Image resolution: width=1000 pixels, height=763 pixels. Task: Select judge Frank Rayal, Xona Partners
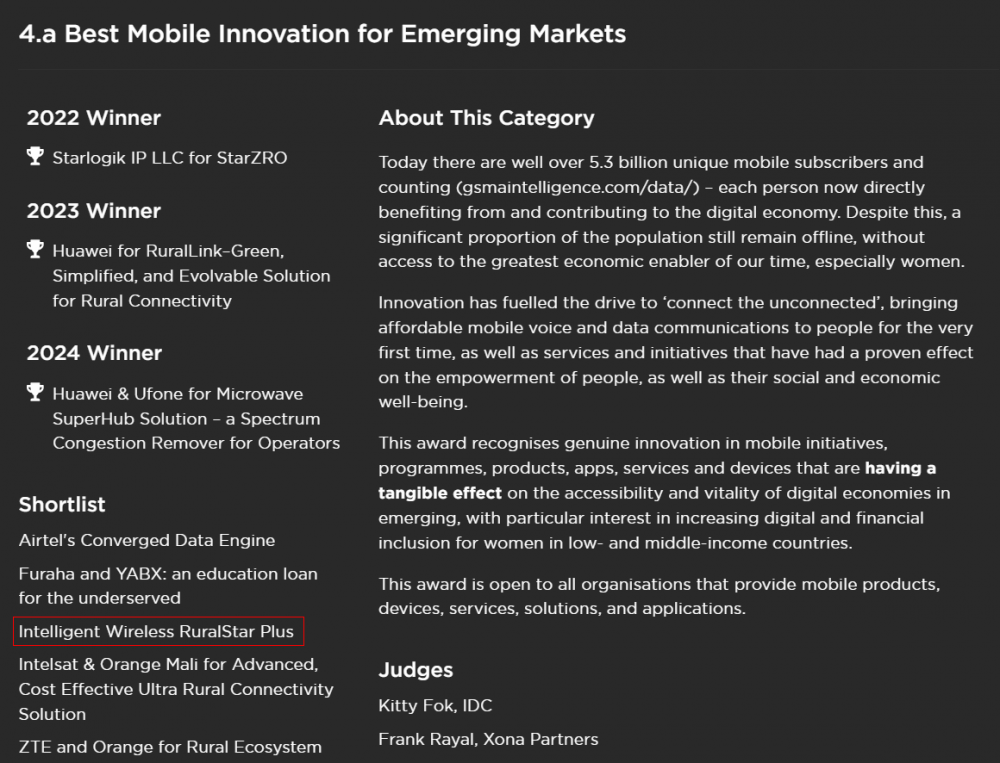488,739
